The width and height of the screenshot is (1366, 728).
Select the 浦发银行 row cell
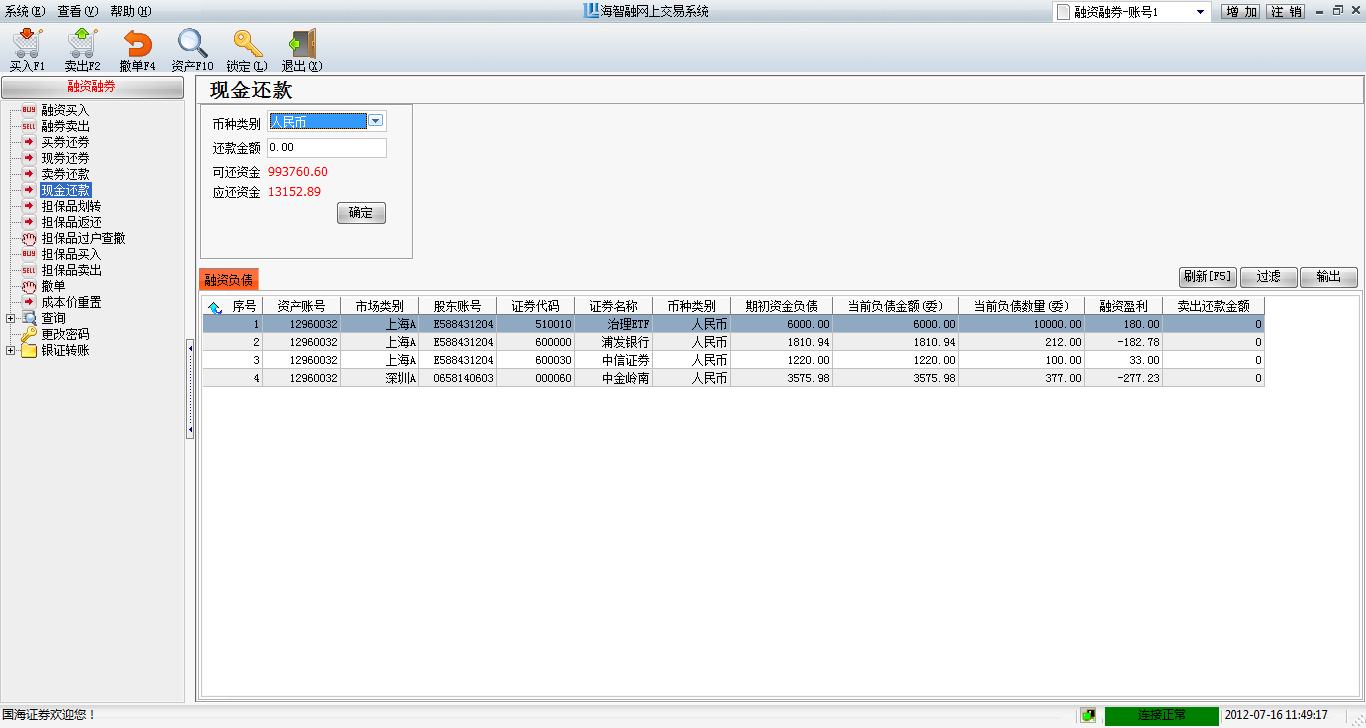point(613,342)
